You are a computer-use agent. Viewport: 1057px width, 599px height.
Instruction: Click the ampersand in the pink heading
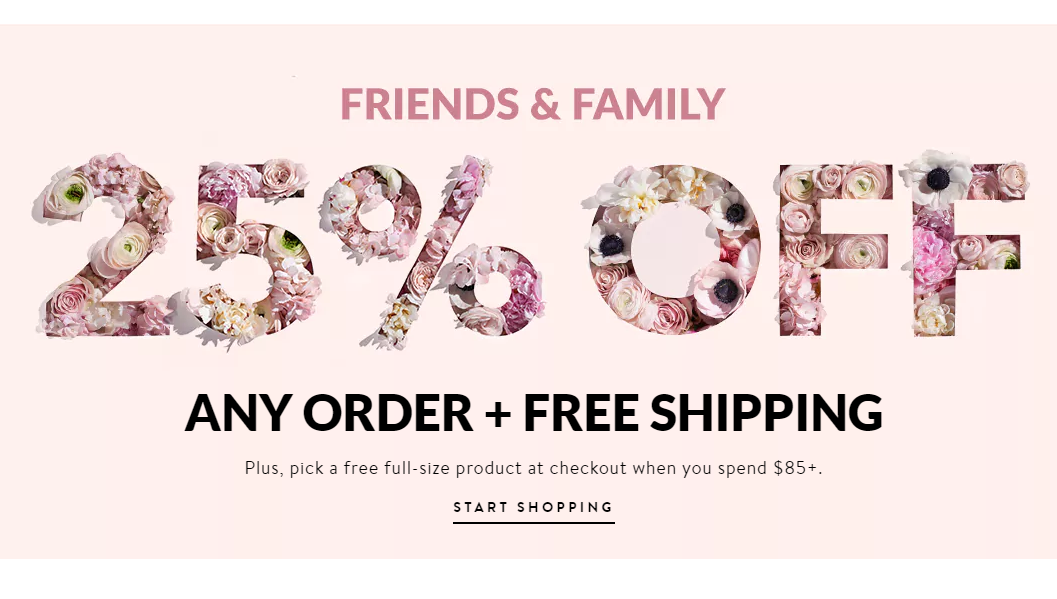[x=546, y=104]
